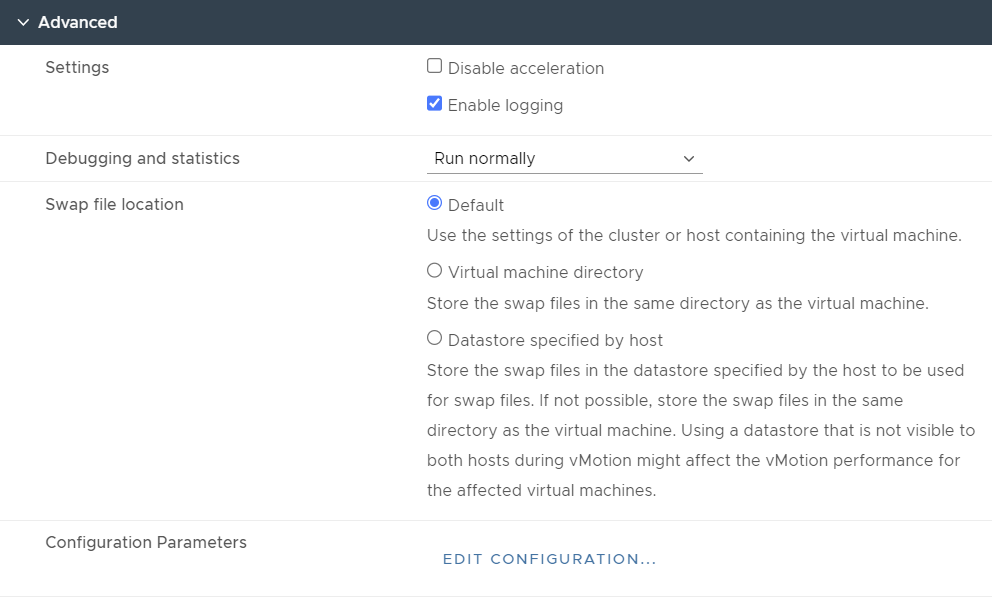The height and width of the screenshot is (597, 992).
Task: Click the Default option label
Action: (x=476, y=206)
